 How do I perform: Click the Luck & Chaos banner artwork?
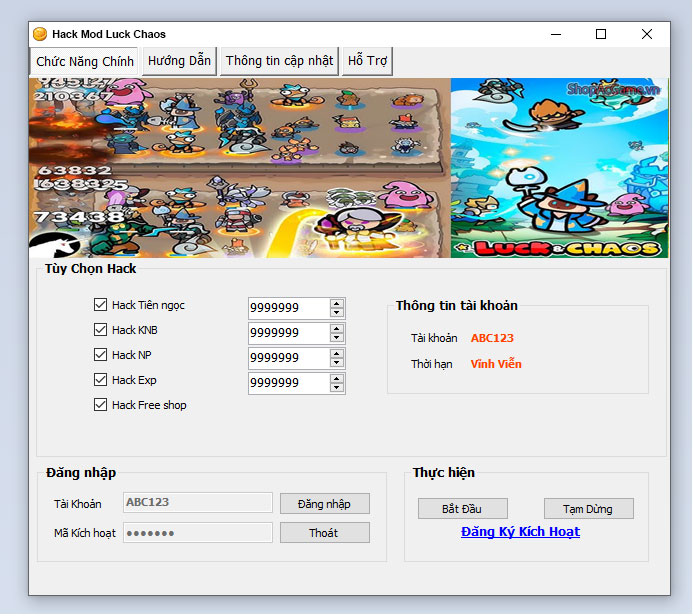tap(560, 168)
